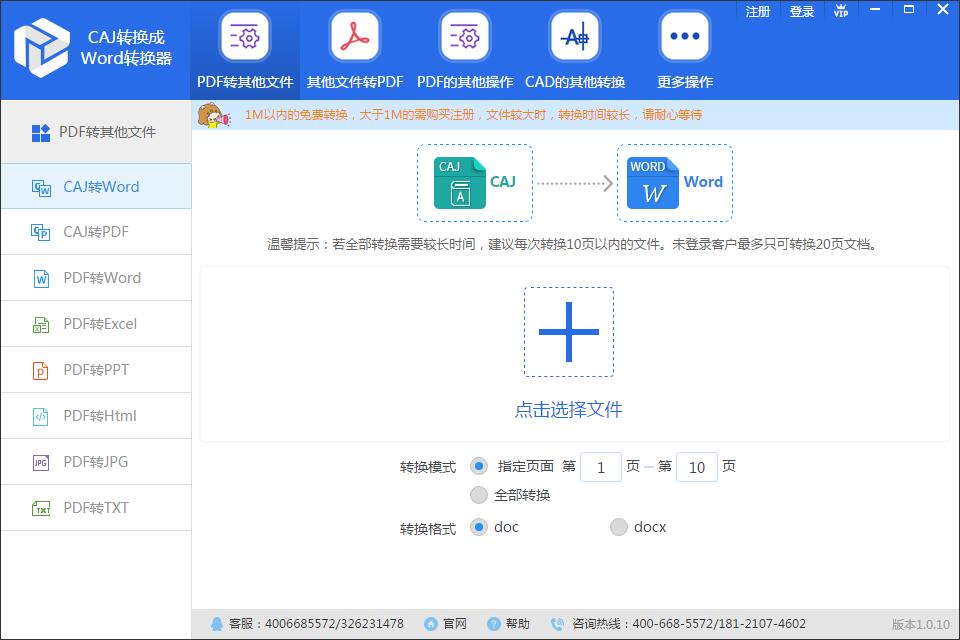Click the VIP icon in the title bar
Screen dimensions: 960x640
[842, 11]
